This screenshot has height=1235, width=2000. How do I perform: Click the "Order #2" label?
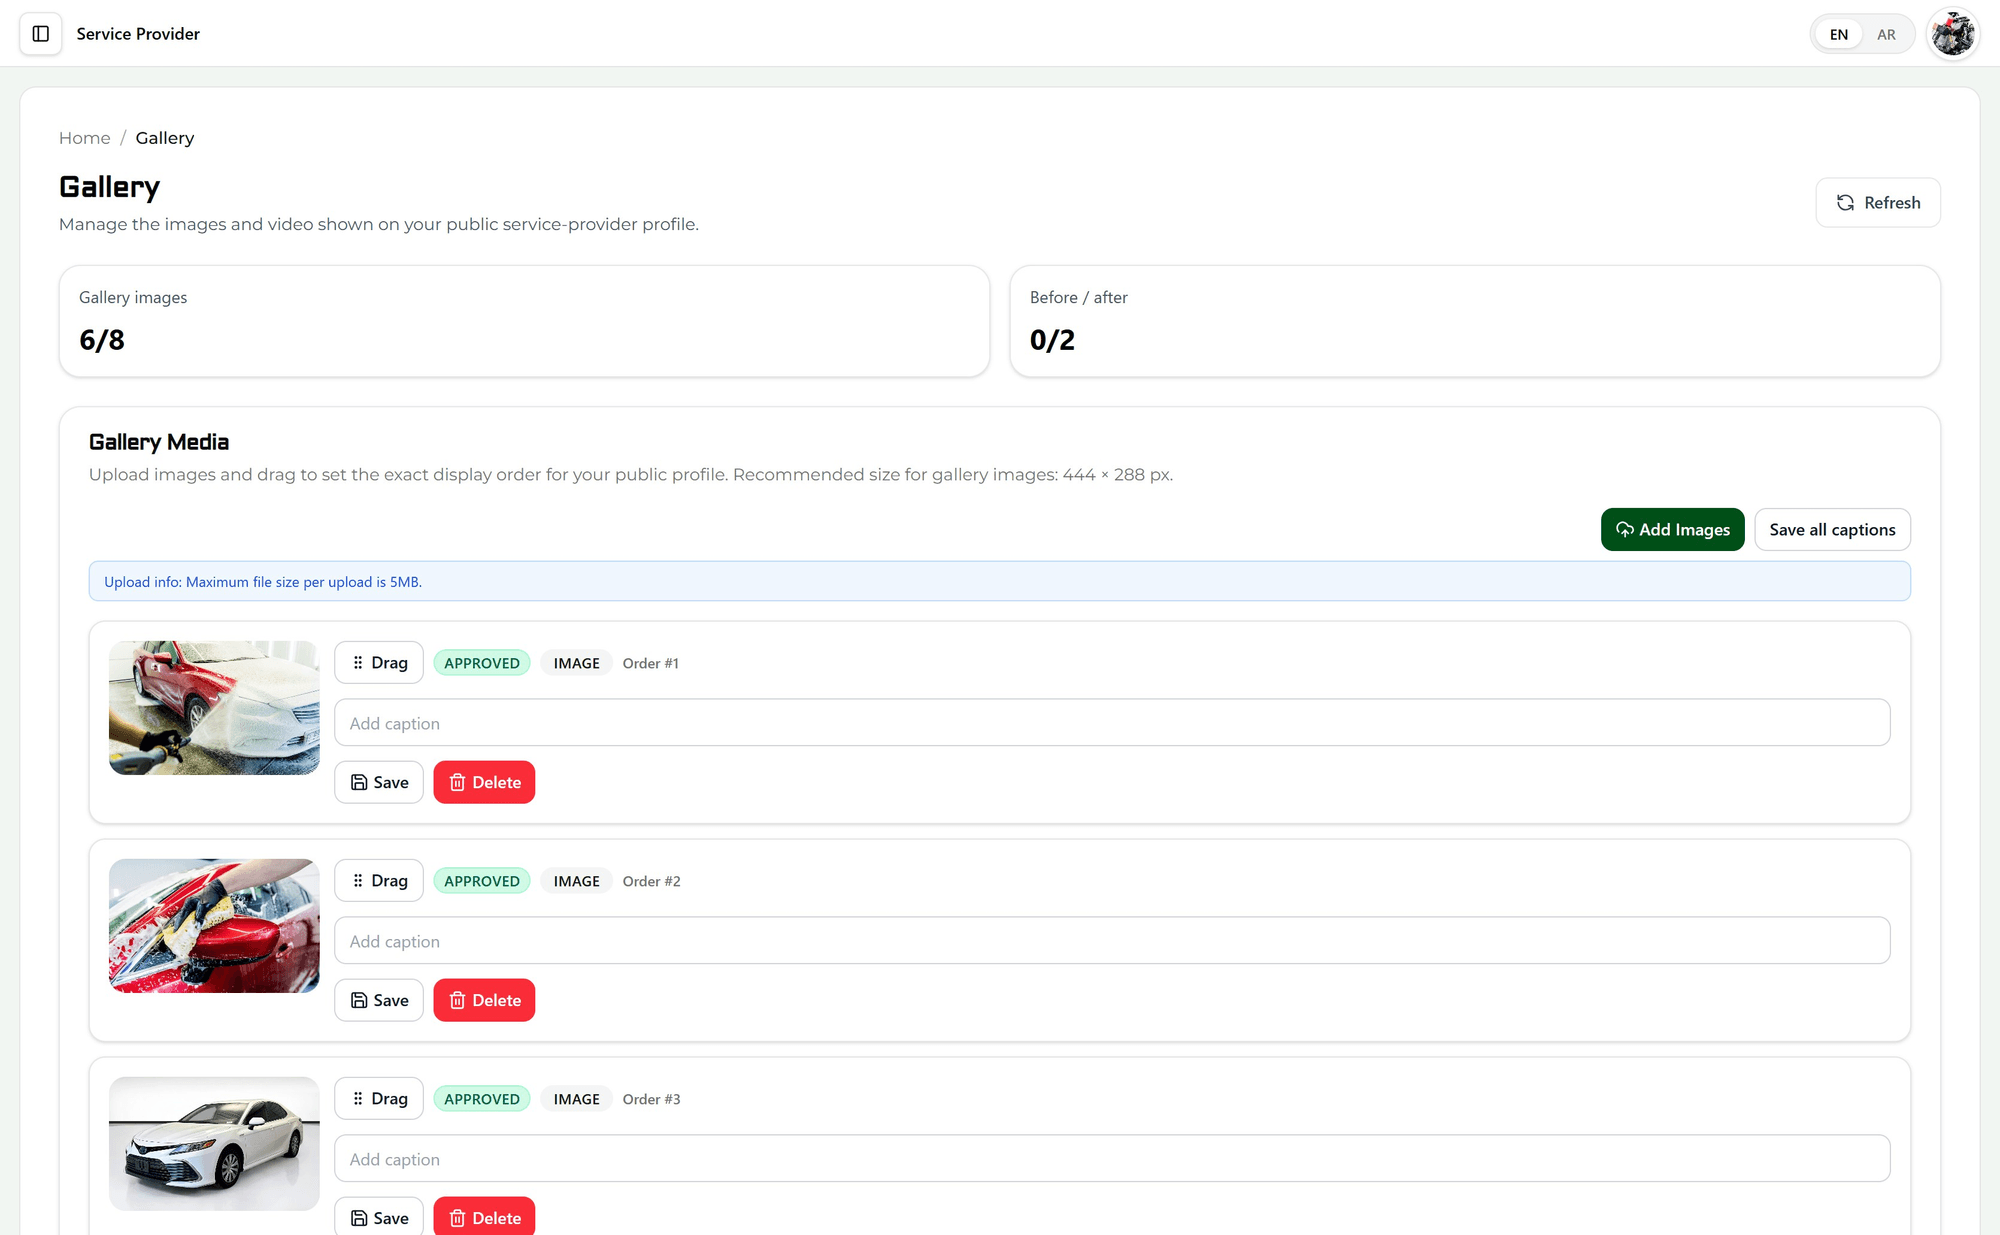[x=652, y=881]
